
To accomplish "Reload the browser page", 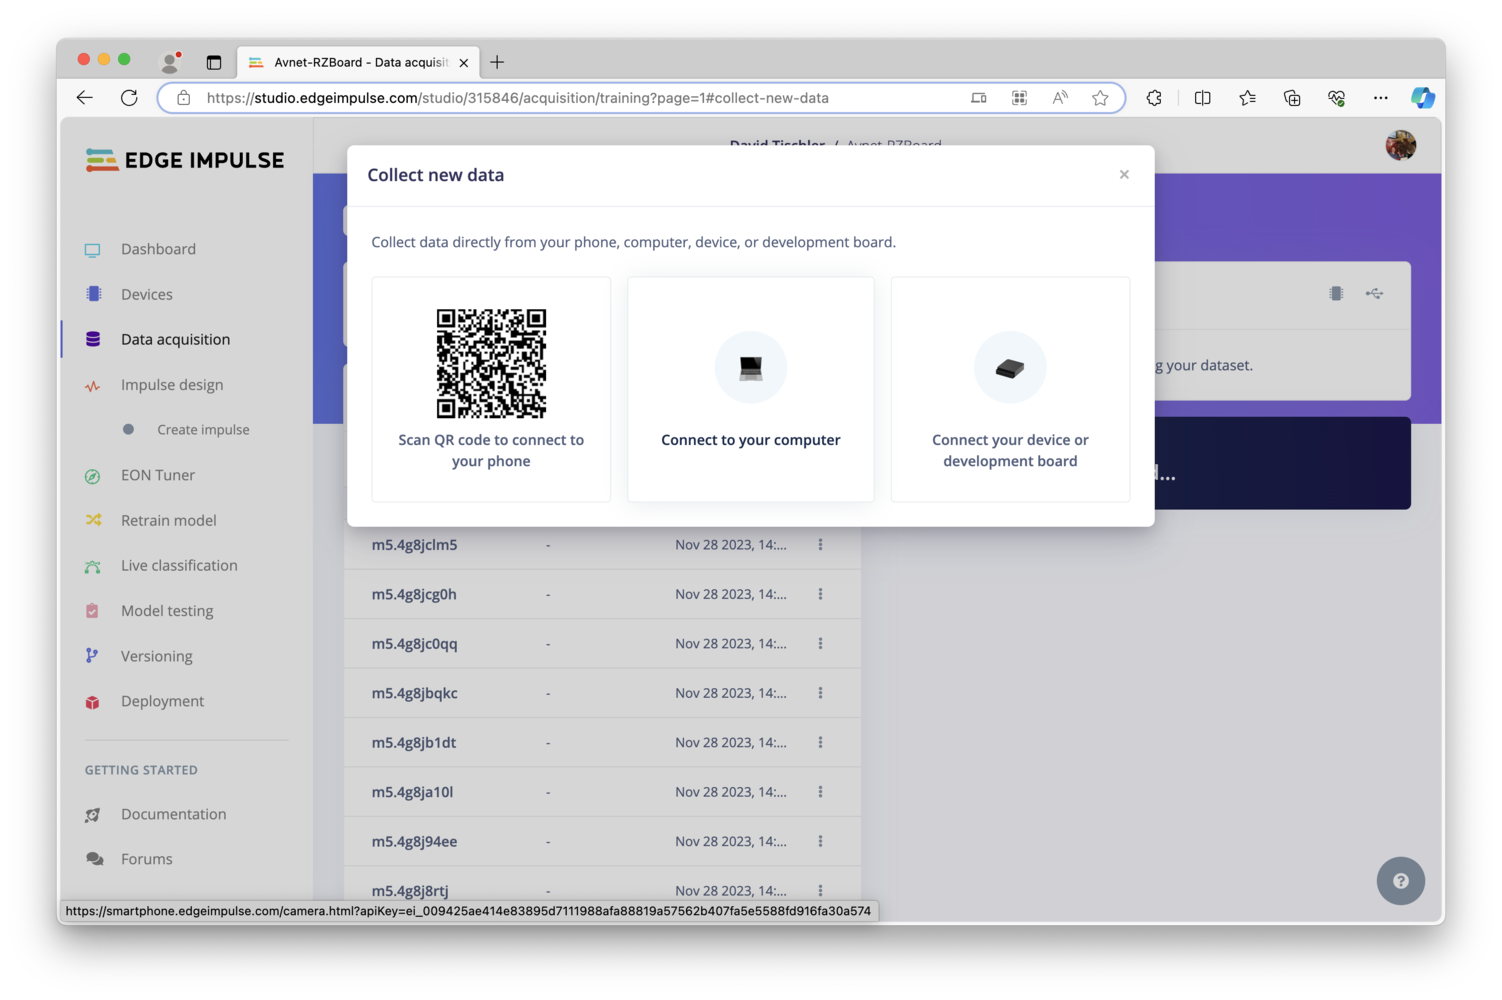I will click(129, 98).
